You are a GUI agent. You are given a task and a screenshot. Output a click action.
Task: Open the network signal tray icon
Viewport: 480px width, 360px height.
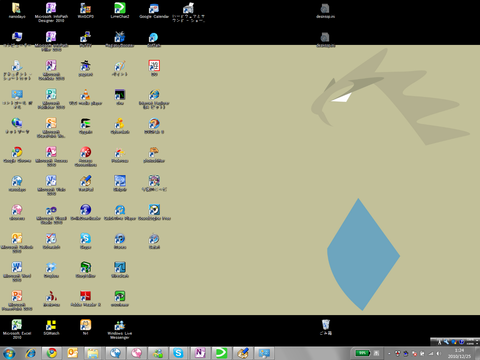pos(431,353)
